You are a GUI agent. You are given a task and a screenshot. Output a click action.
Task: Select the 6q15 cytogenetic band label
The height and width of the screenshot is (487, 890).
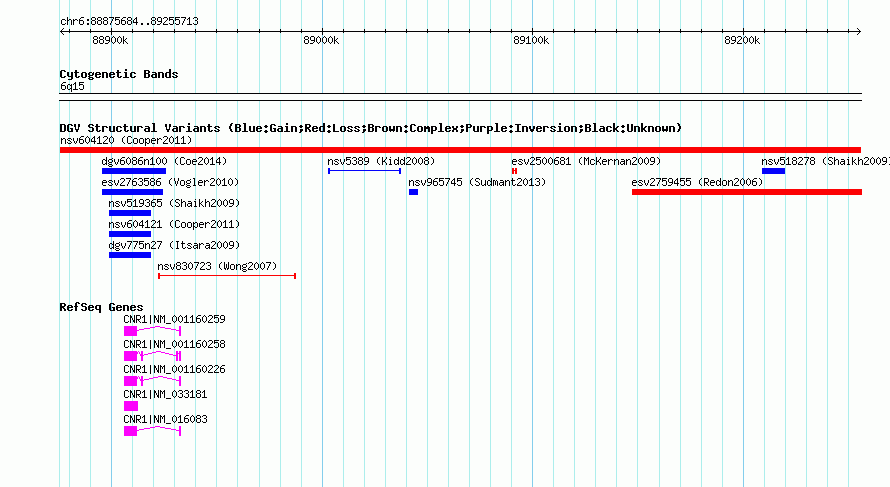tap(72, 86)
